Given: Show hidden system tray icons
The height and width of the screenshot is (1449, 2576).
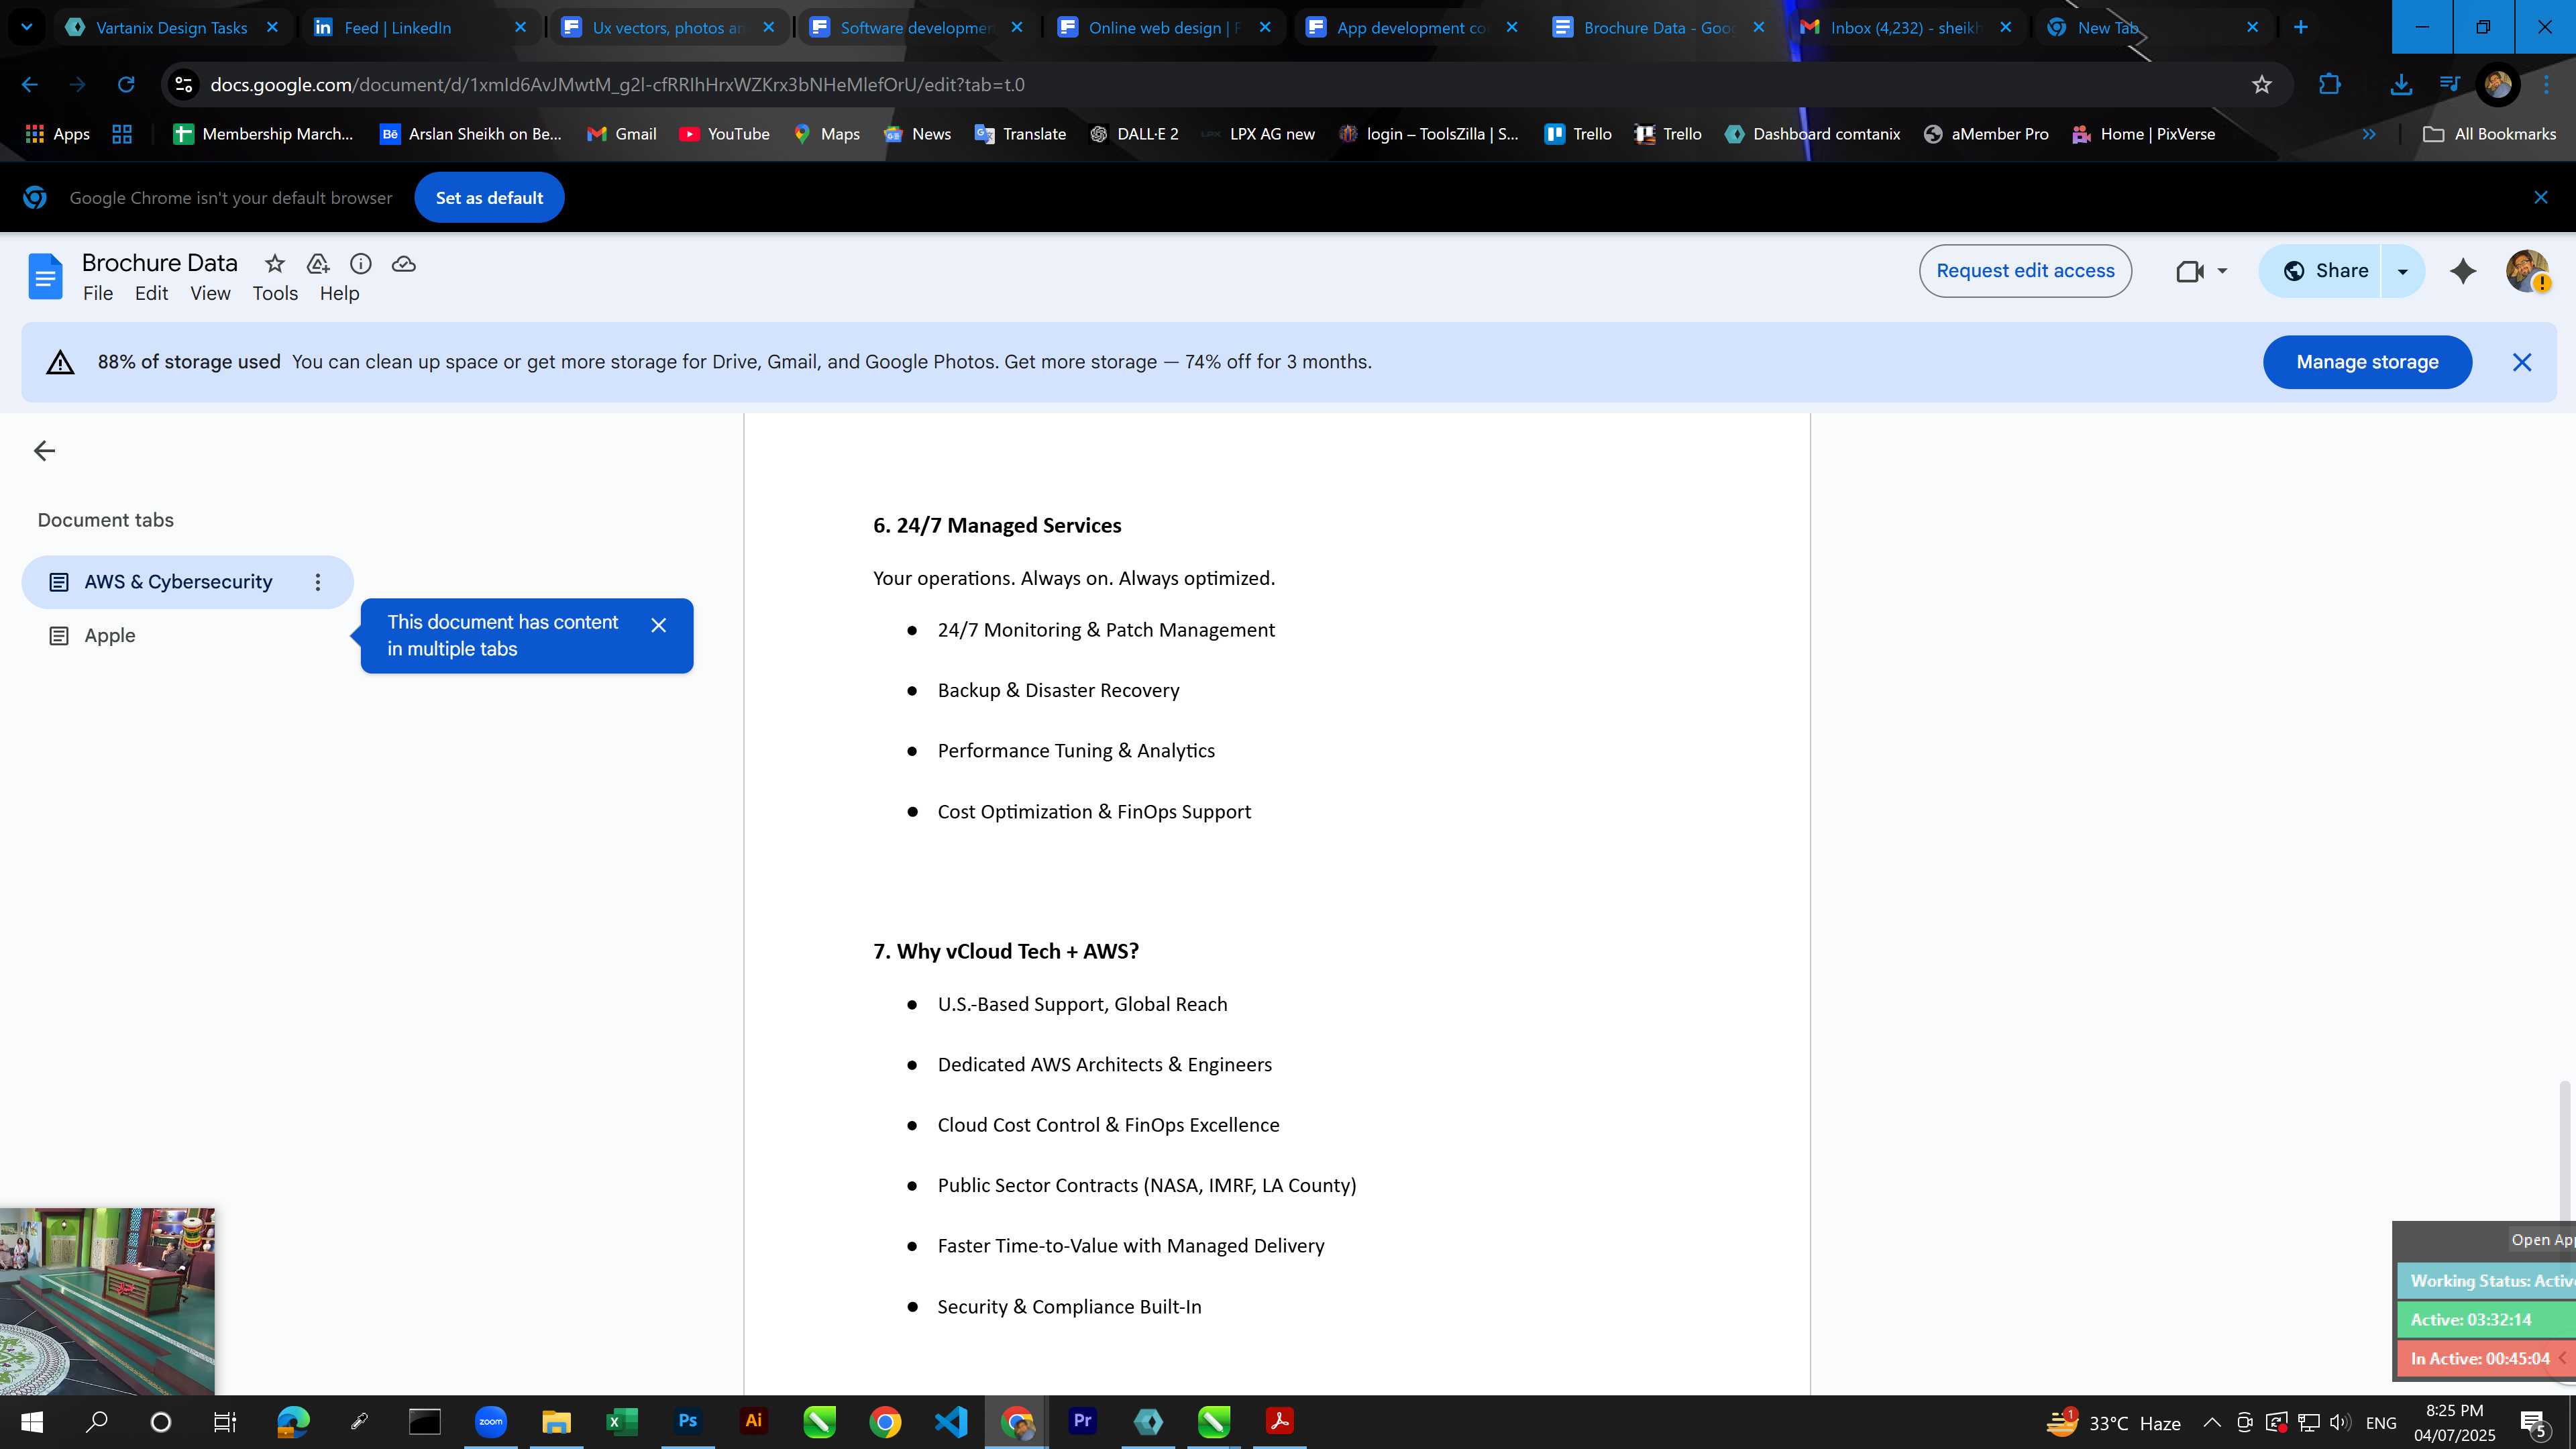Looking at the screenshot, I should pyautogui.click(x=2211, y=1422).
